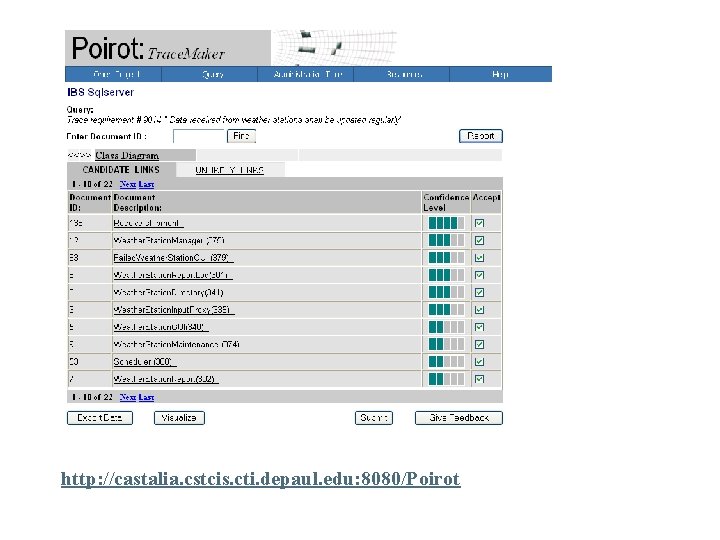The width and height of the screenshot is (720, 540).
Task: Uncheck Accept for WeatherStationManager row
Action: pos(479,241)
